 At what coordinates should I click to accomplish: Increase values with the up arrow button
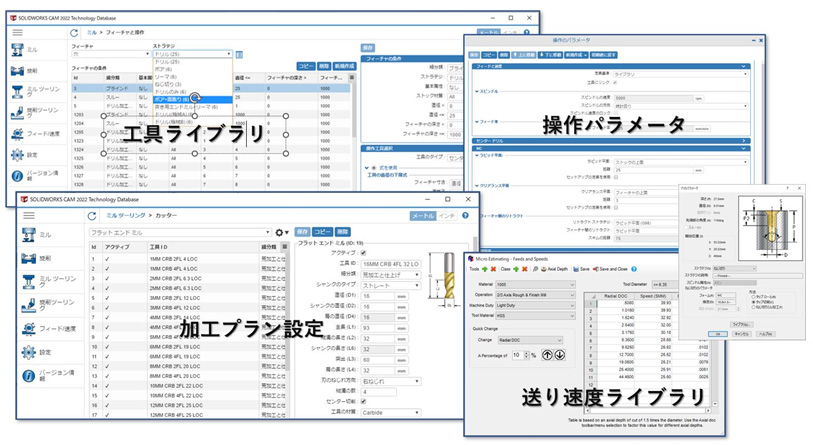click(x=547, y=355)
